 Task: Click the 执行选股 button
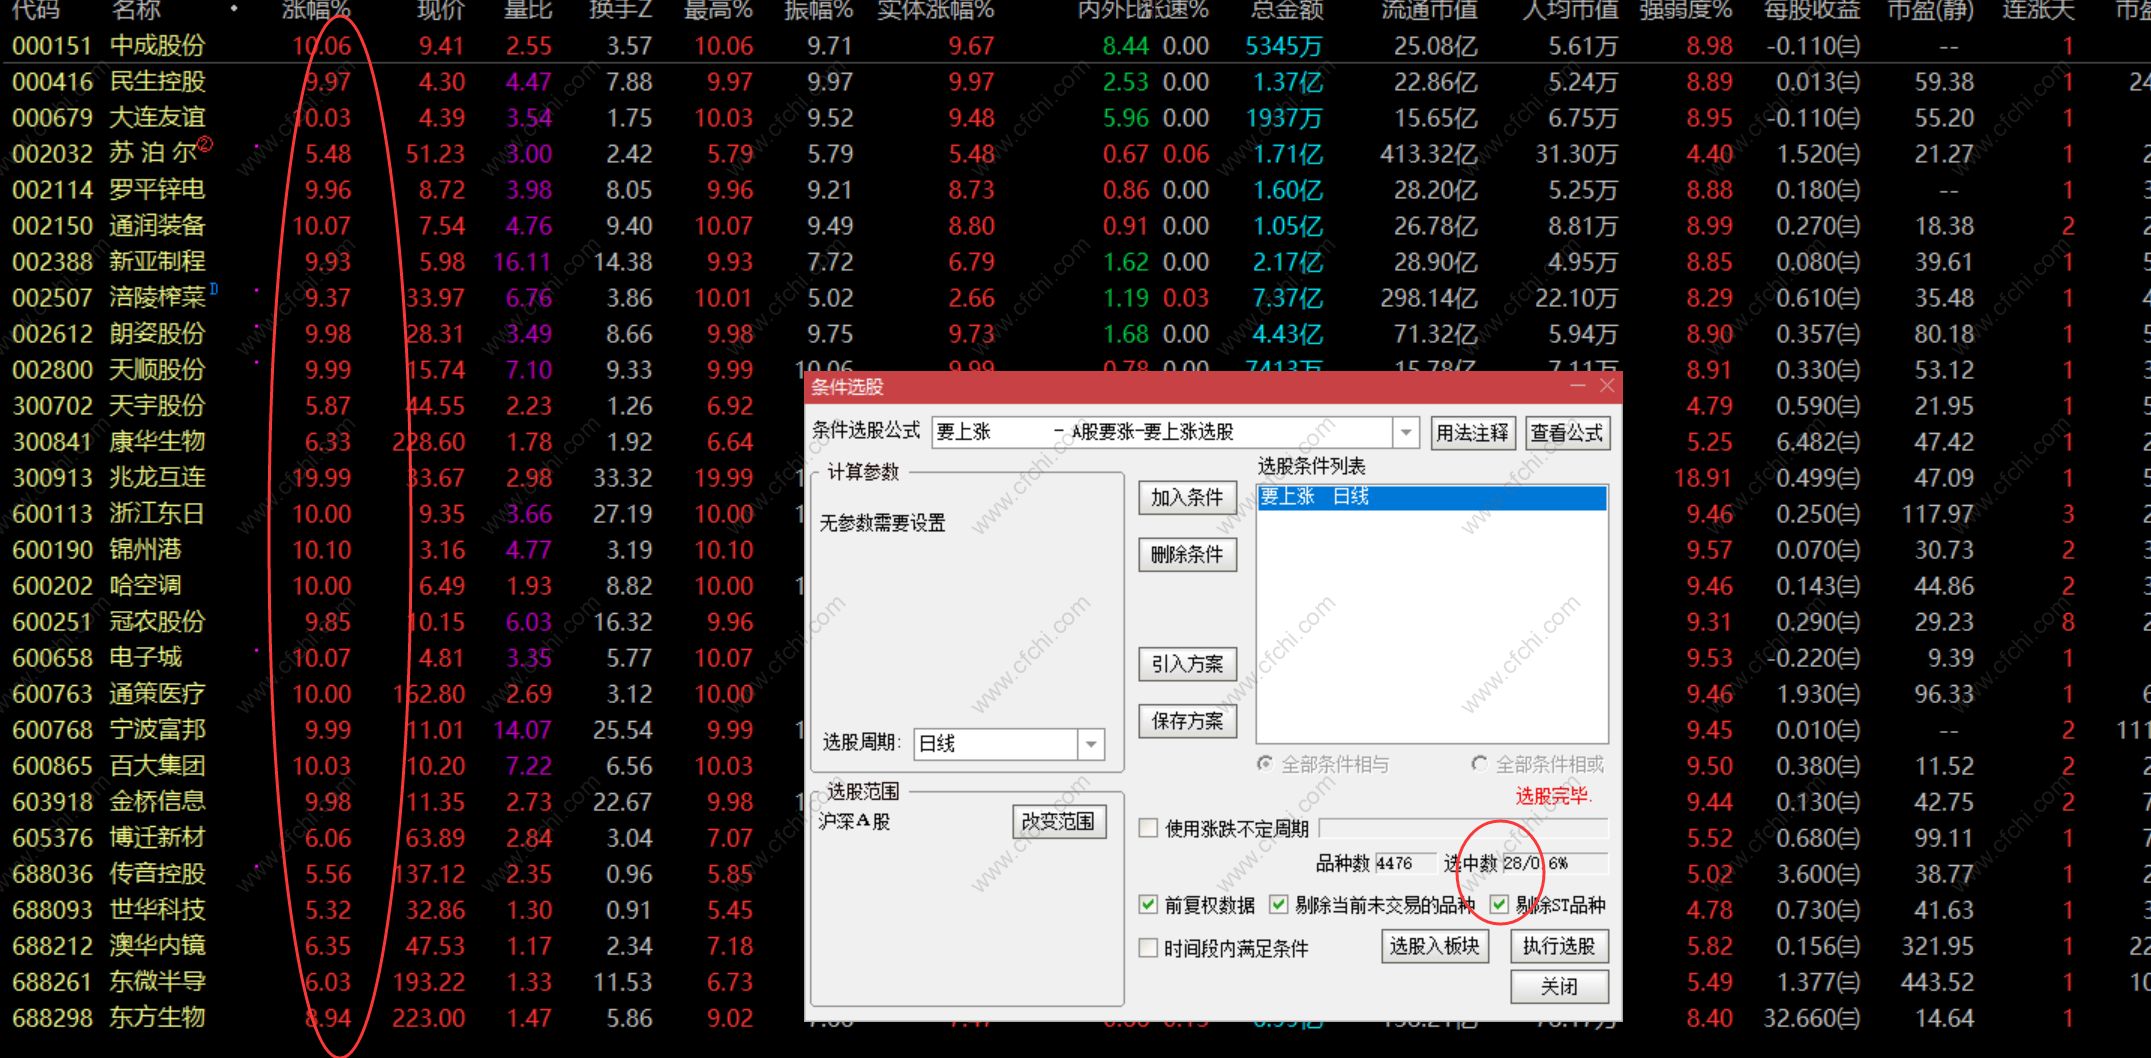(1559, 946)
